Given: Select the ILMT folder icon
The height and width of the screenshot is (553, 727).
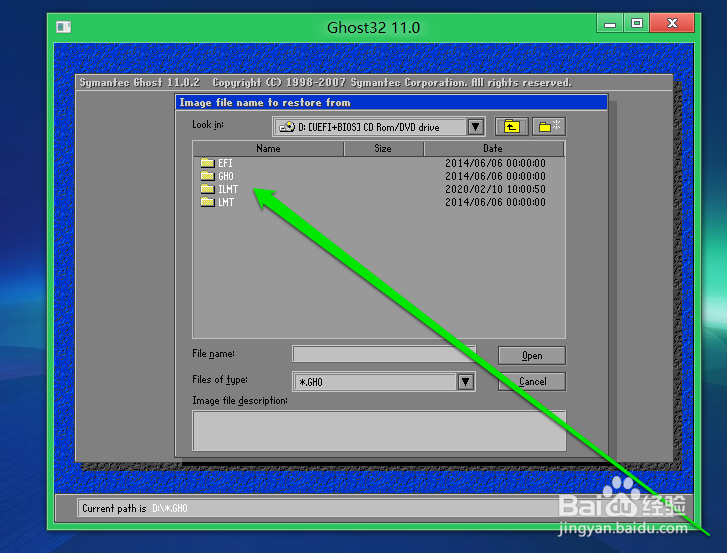Looking at the screenshot, I should click(207, 189).
